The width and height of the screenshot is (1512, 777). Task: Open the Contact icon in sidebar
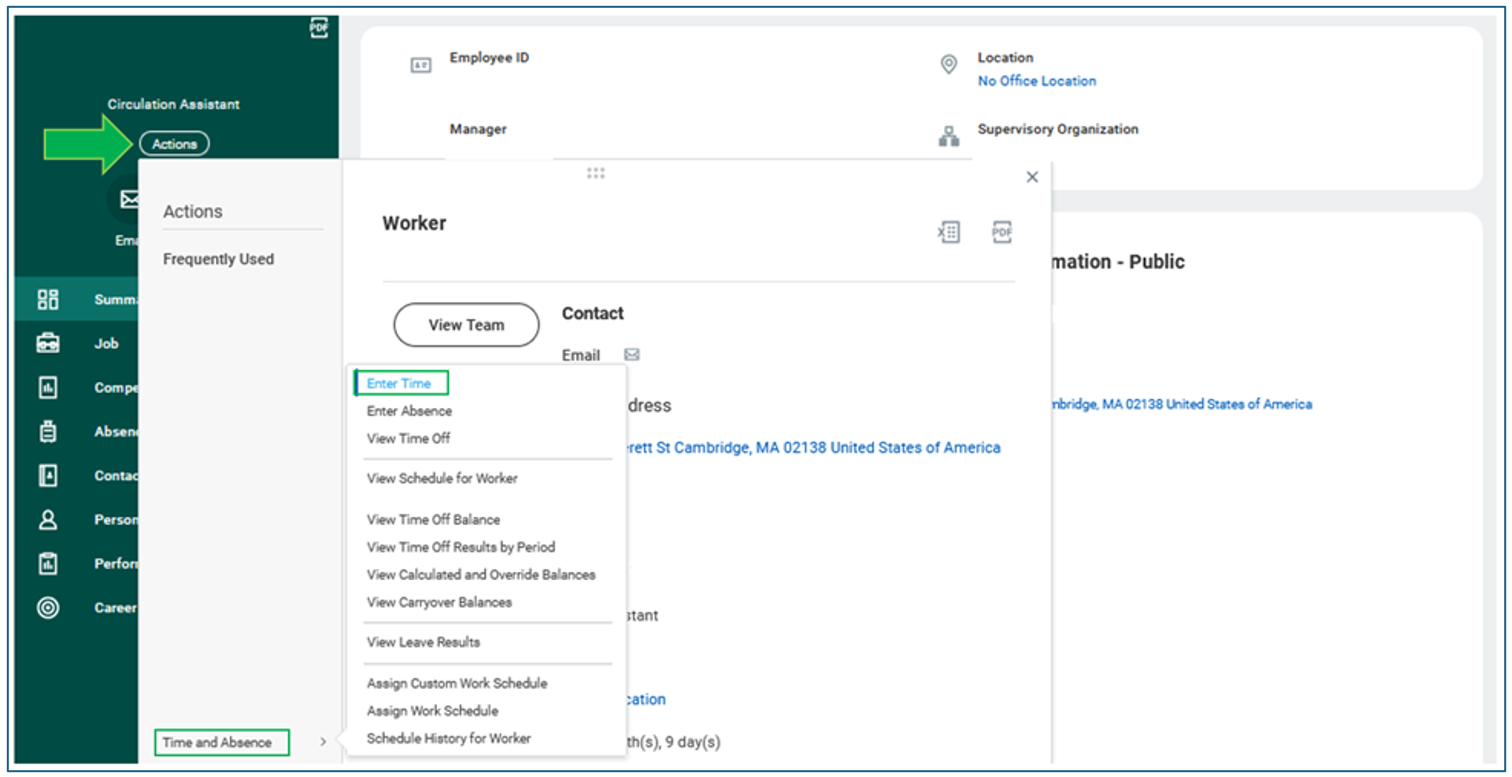tap(48, 476)
